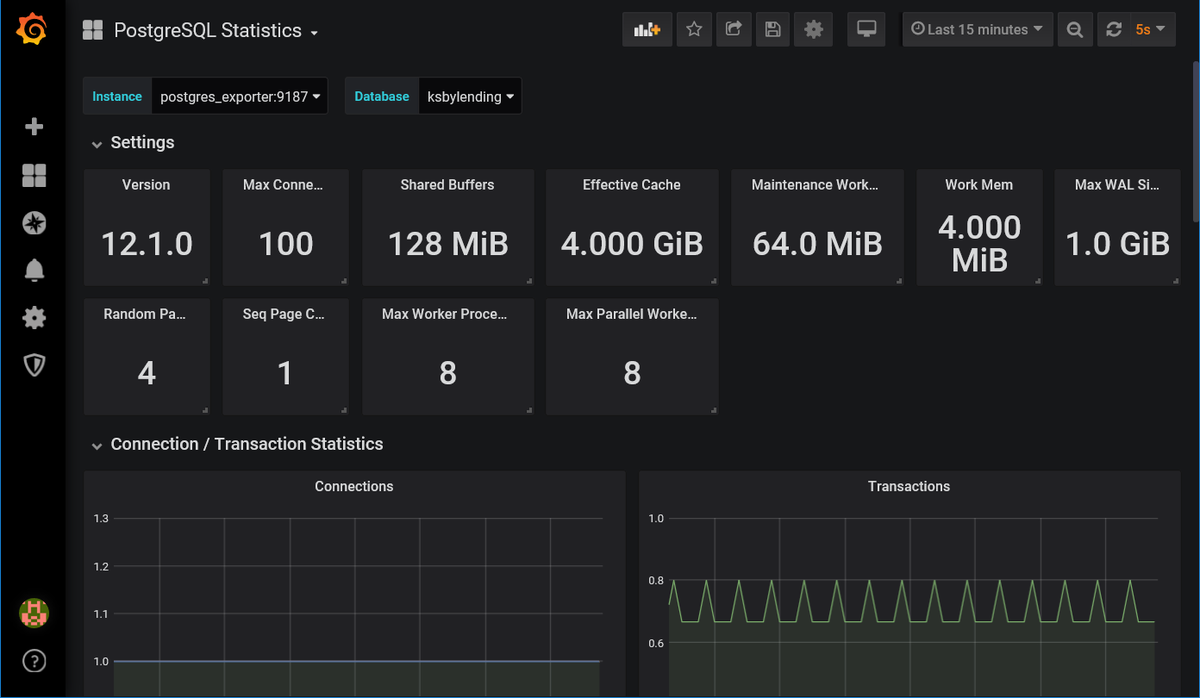The width and height of the screenshot is (1200, 698).
Task: Click the Seq Page C... panel title
Action: pyautogui.click(x=285, y=314)
